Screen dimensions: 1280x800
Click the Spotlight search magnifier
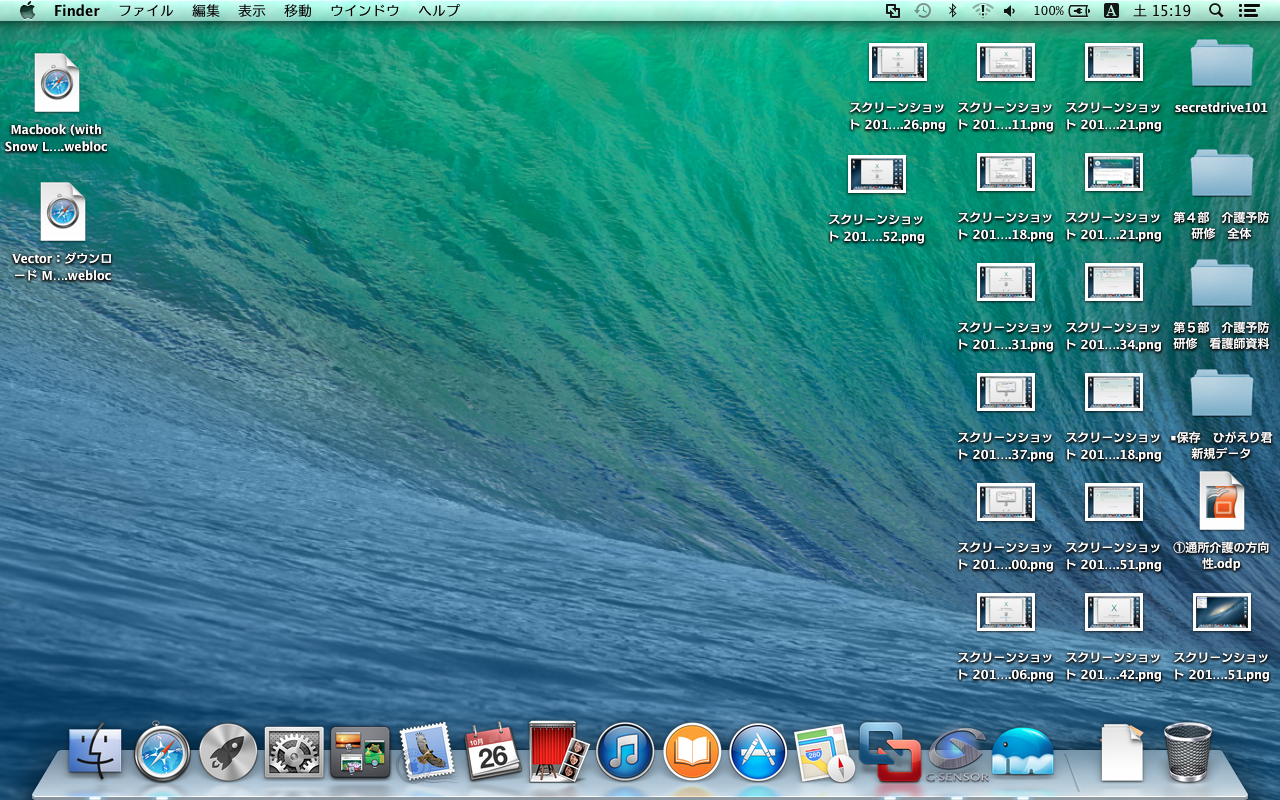[x=1216, y=11]
